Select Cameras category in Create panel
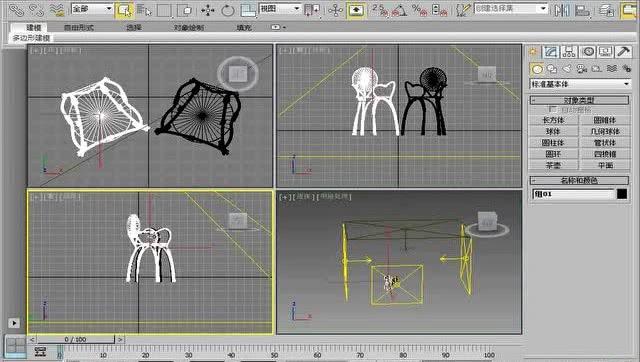The height and width of the screenshot is (362, 640). coord(582,69)
